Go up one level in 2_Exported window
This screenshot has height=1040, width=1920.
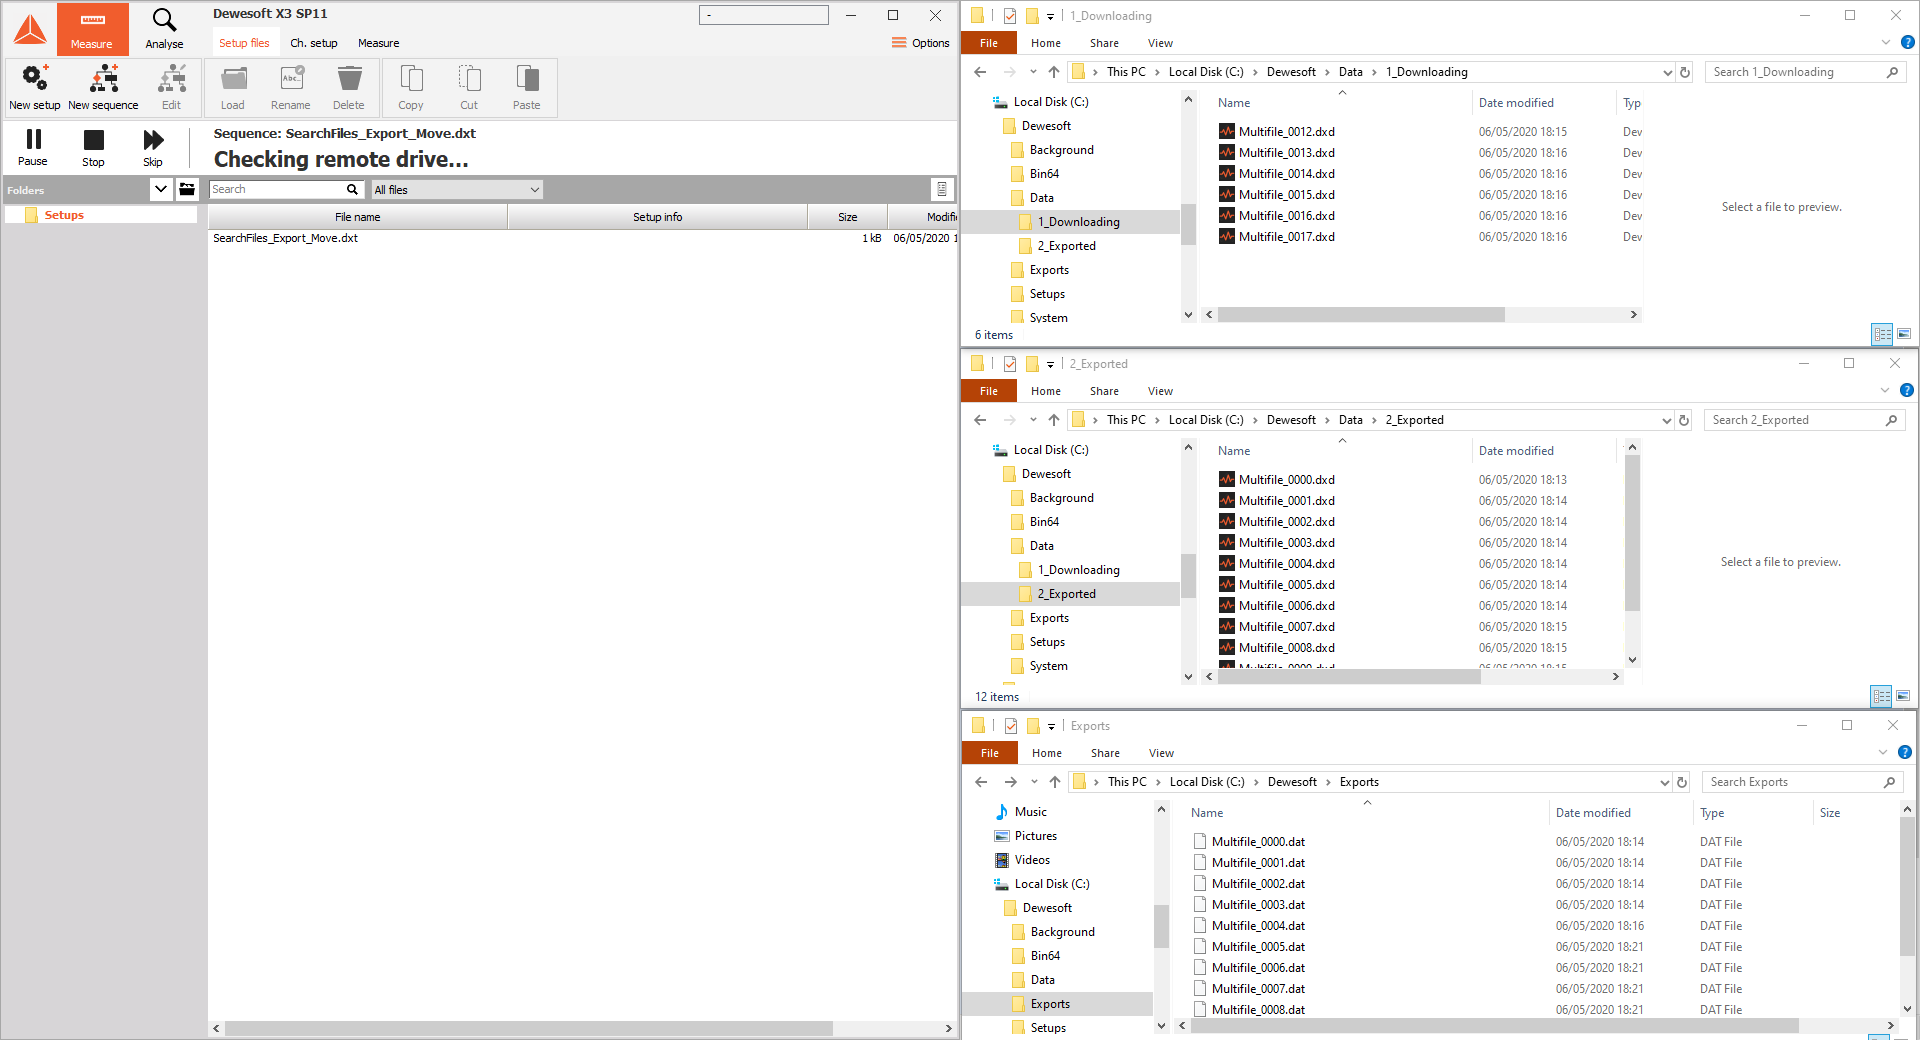(1054, 420)
